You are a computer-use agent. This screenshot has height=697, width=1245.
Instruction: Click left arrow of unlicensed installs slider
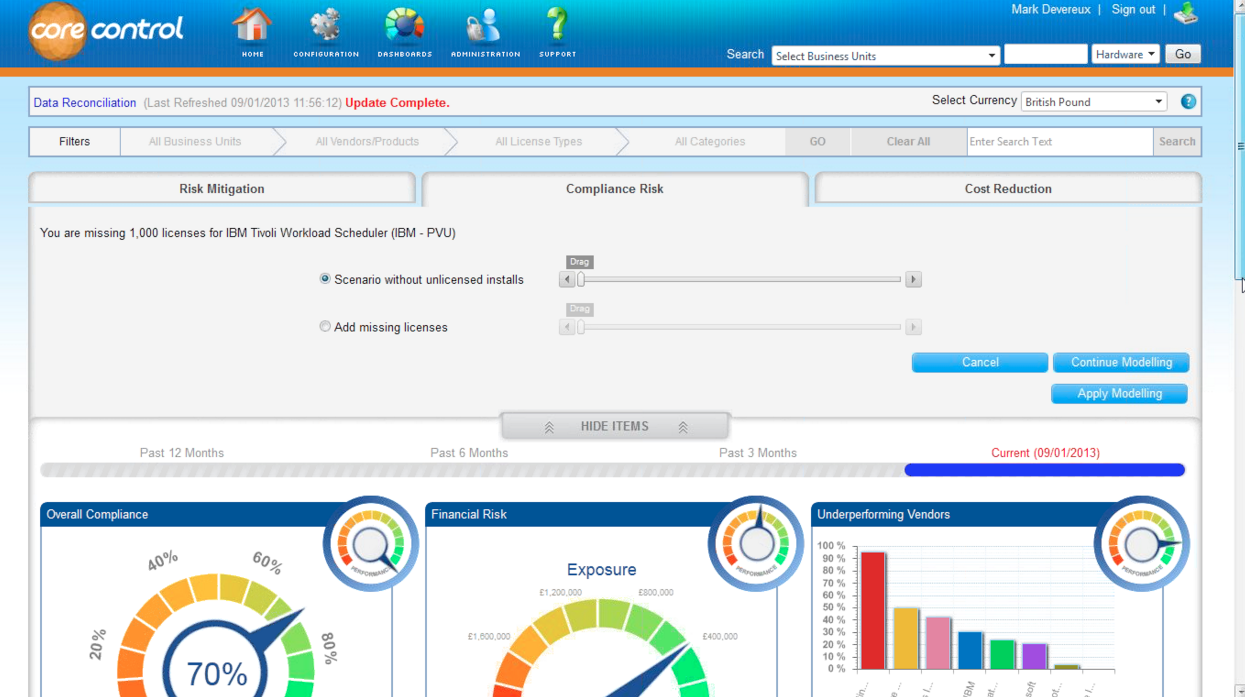(567, 280)
